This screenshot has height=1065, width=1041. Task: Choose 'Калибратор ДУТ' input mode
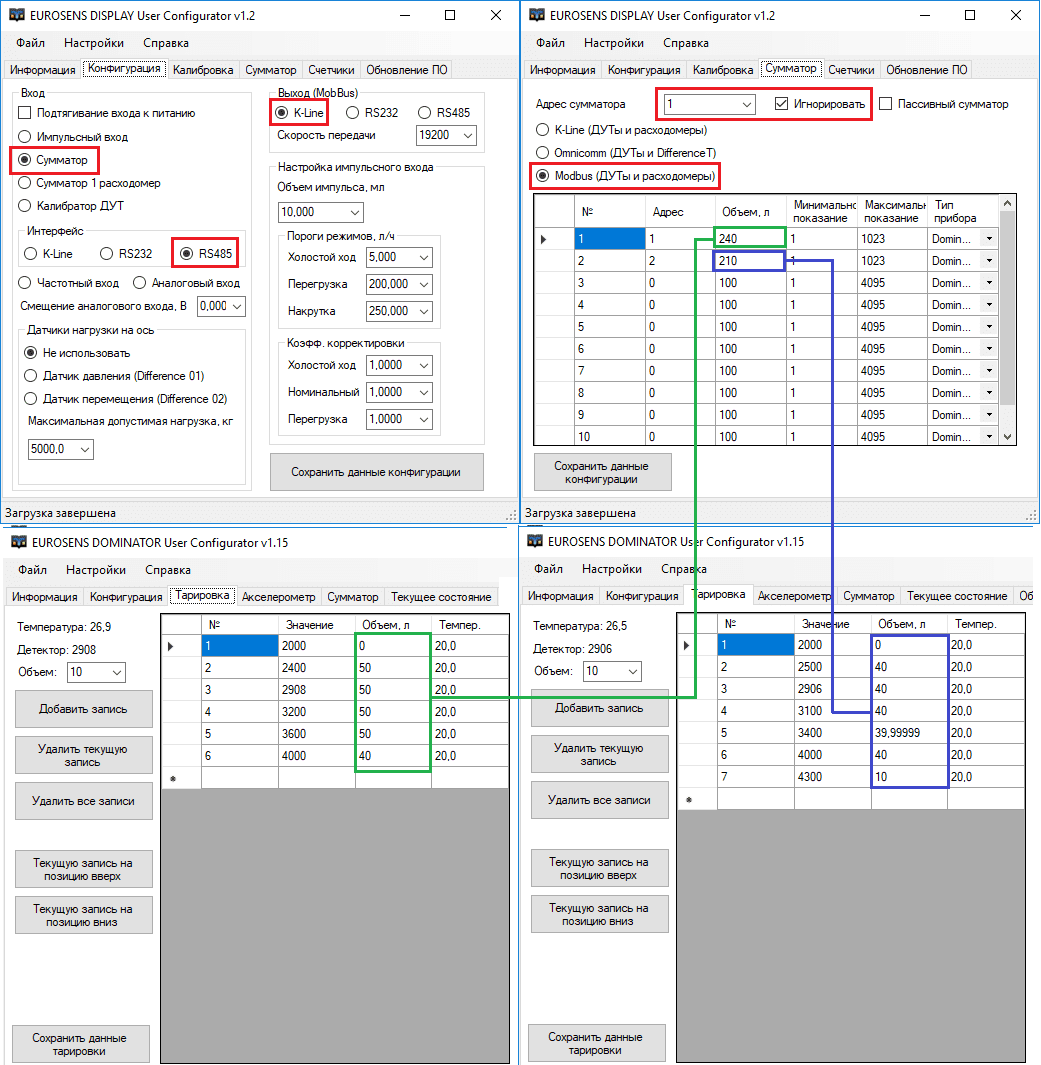click(x=24, y=206)
